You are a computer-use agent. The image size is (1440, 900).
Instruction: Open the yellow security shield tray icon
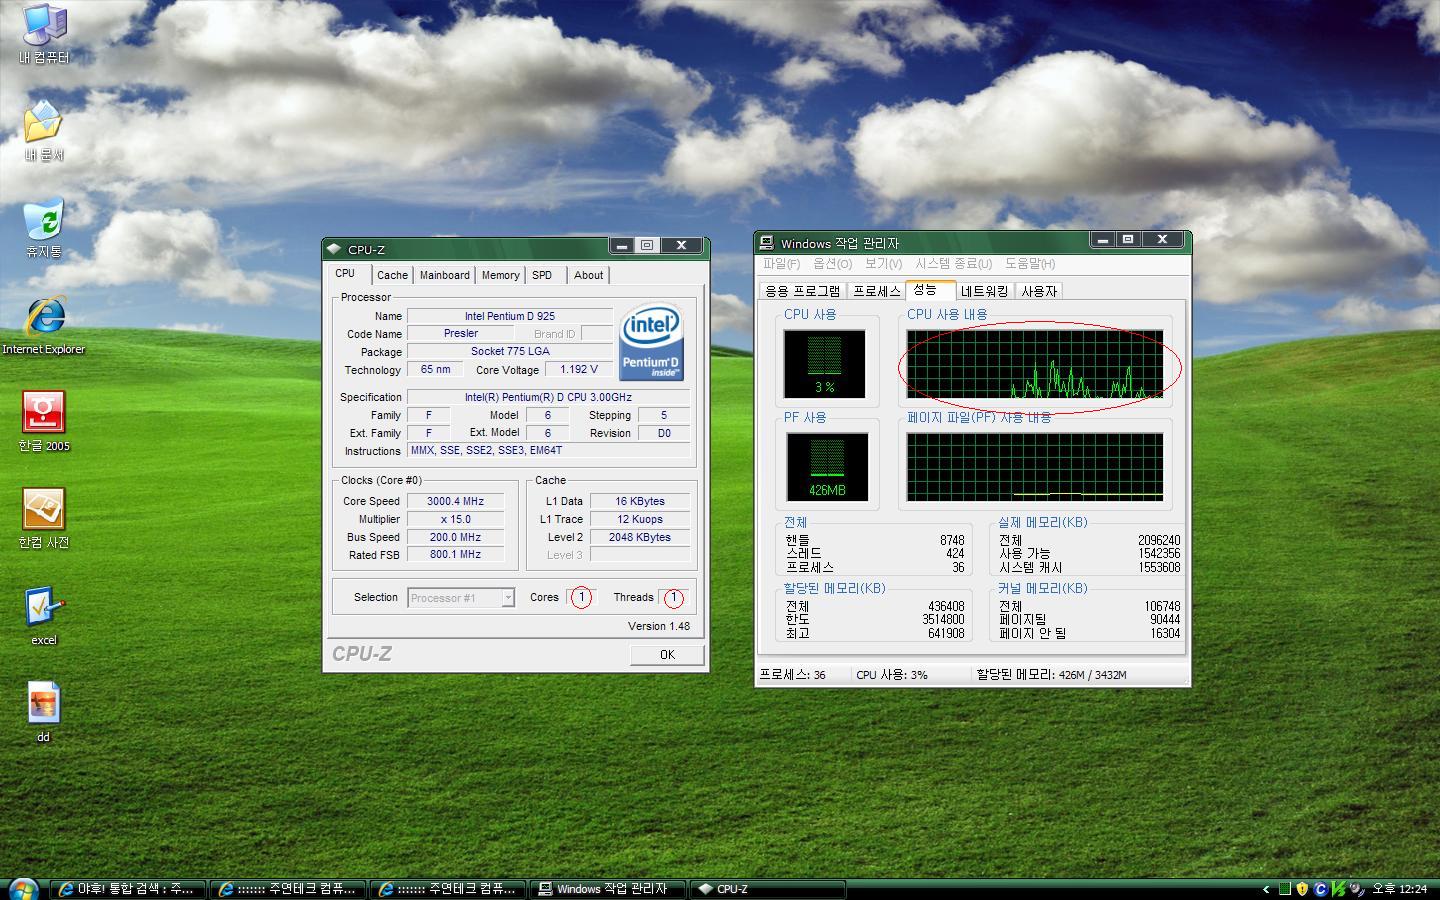coord(1302,889)
